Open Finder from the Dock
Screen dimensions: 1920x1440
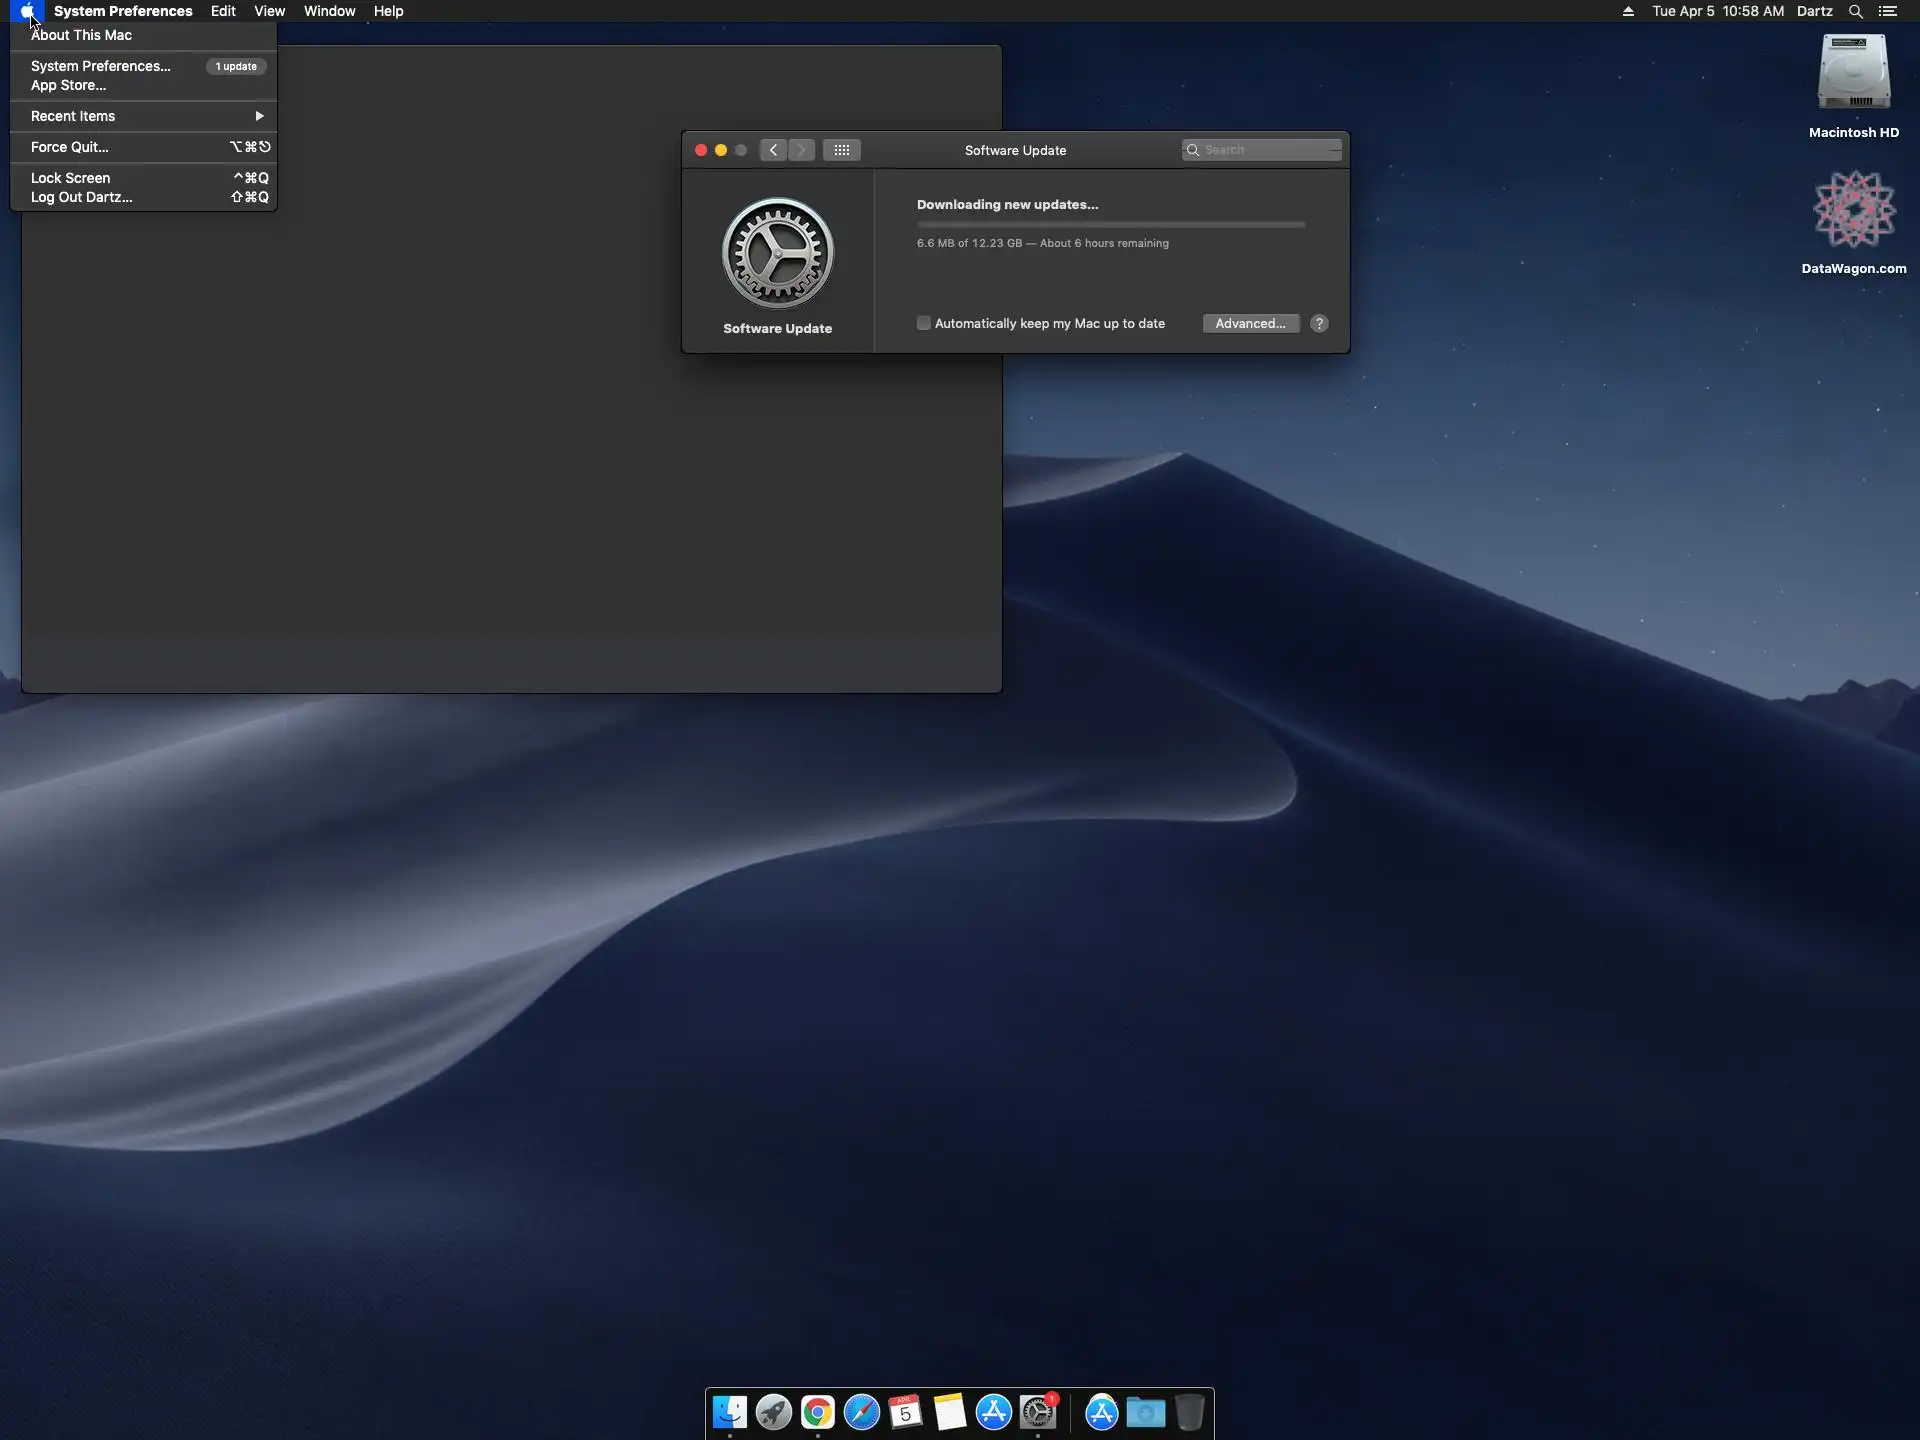pos(730,1412)
